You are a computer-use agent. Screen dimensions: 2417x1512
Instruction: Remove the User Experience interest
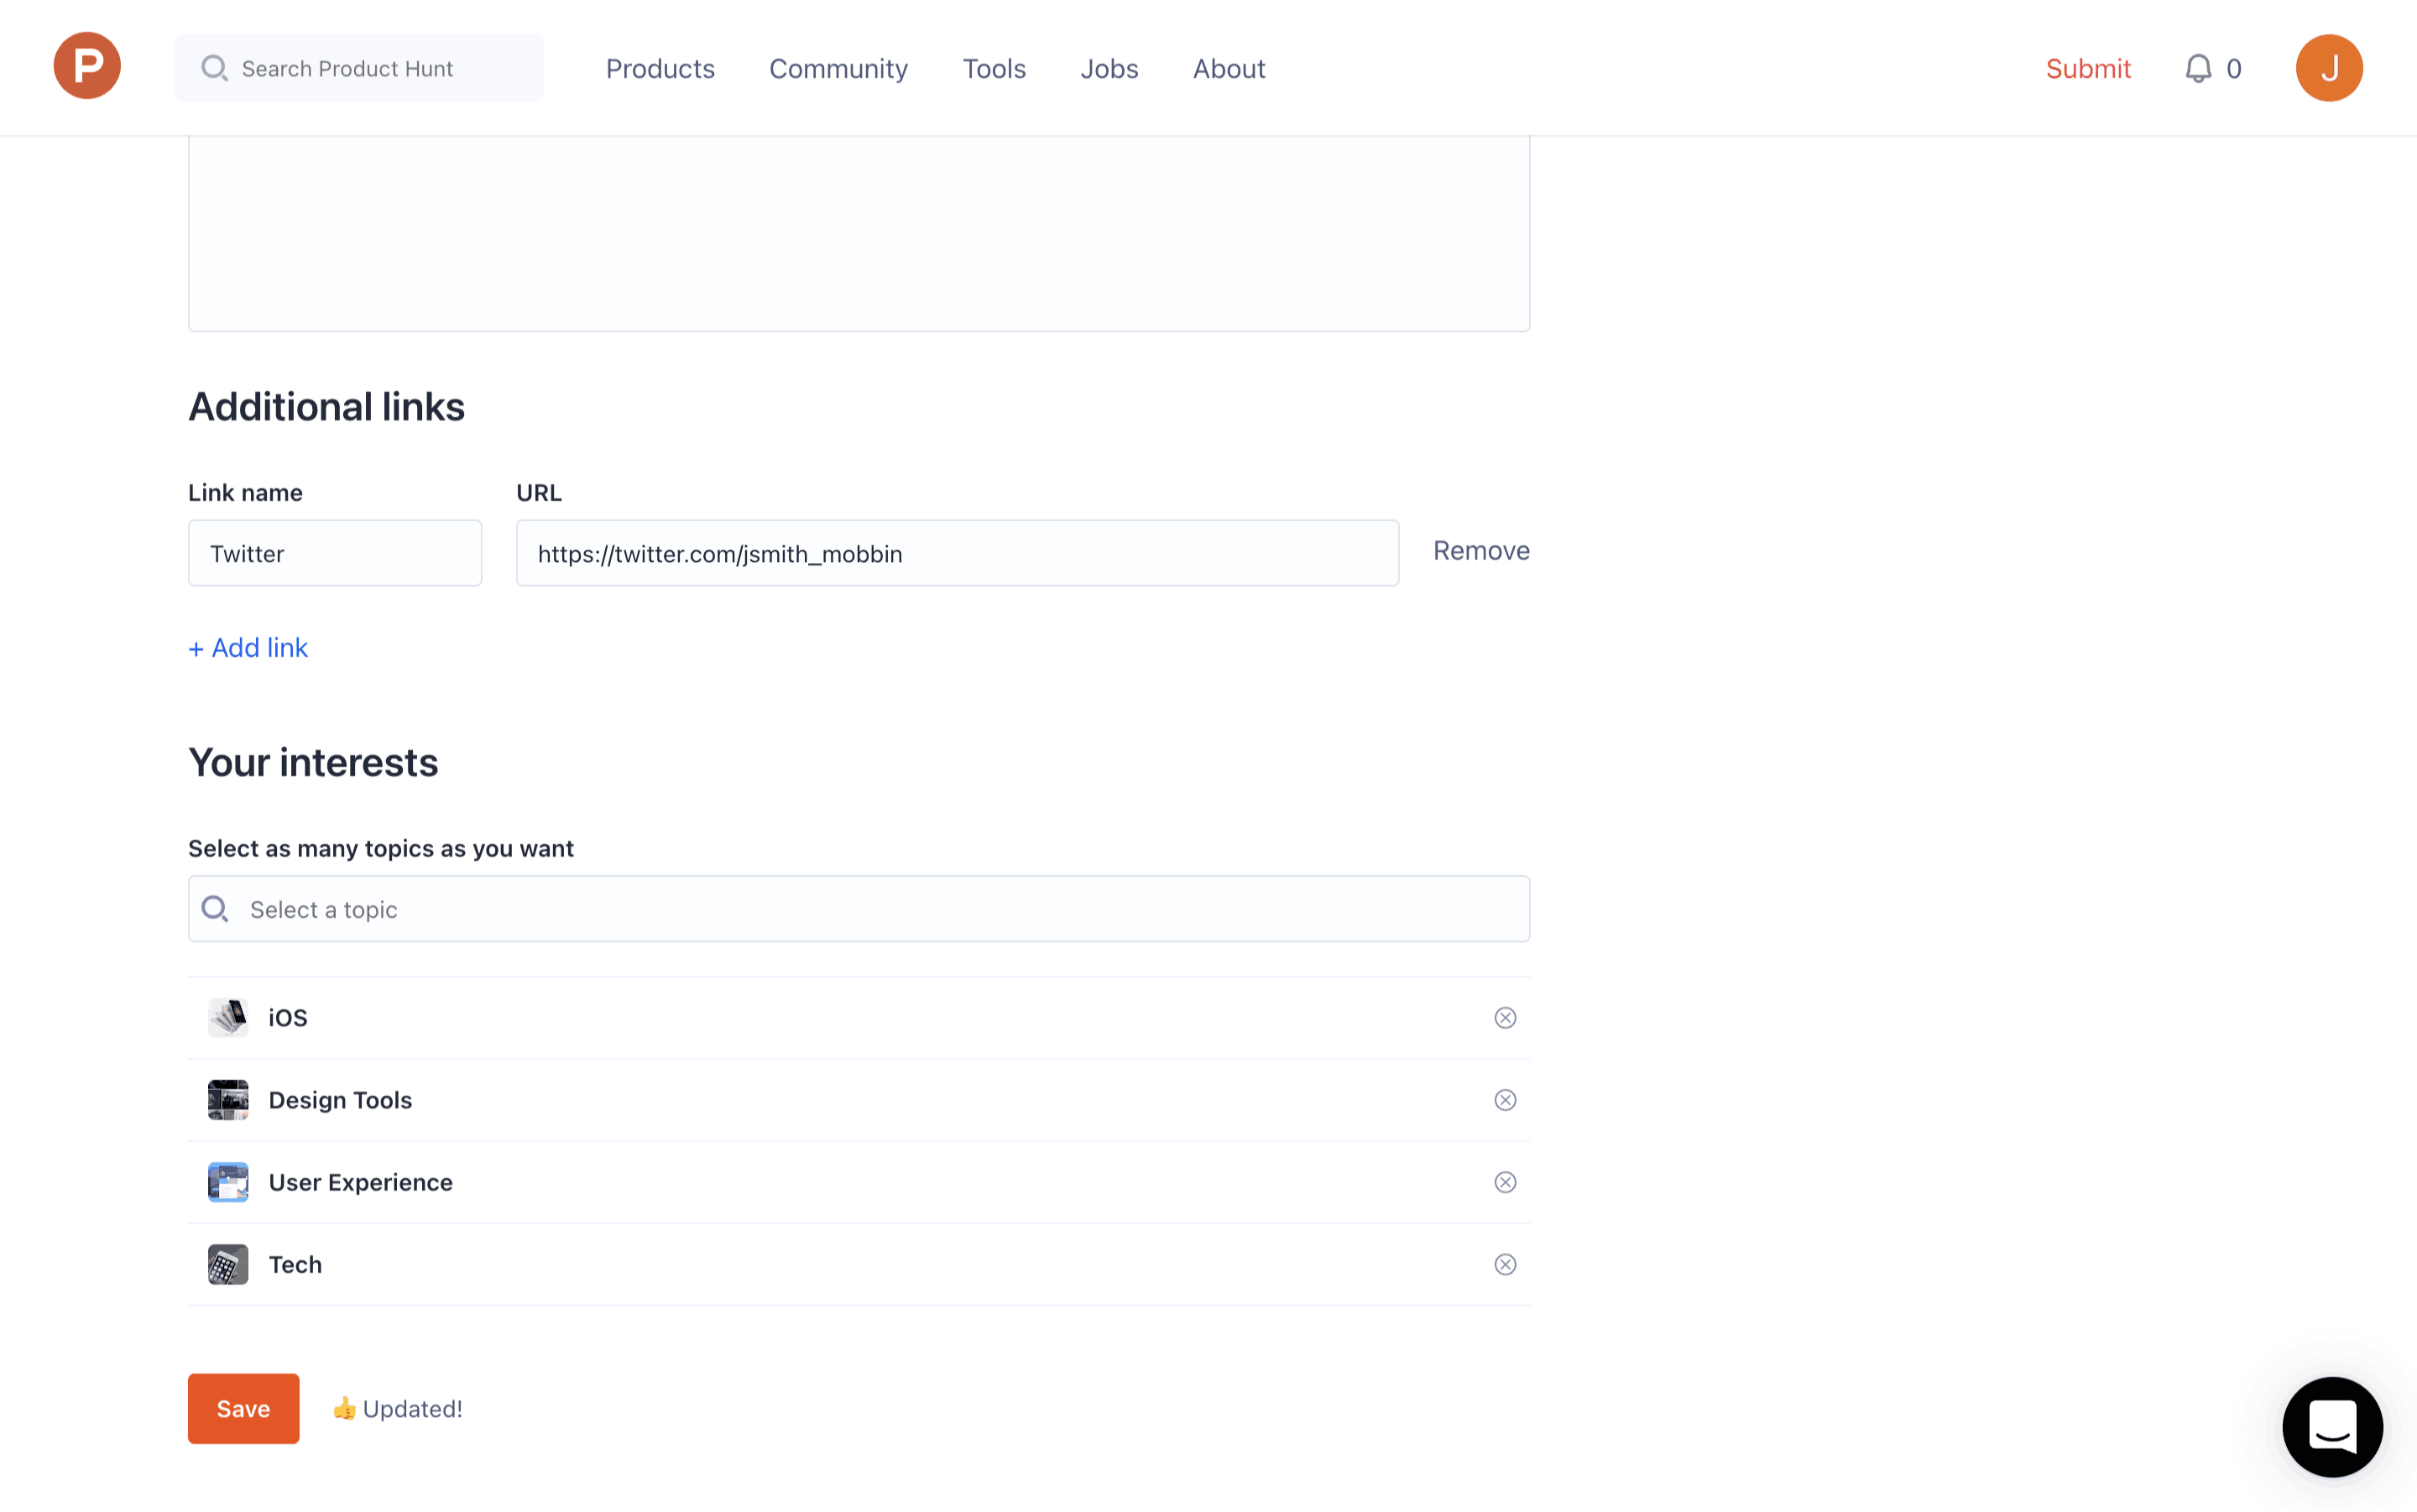point(1504,1182)
